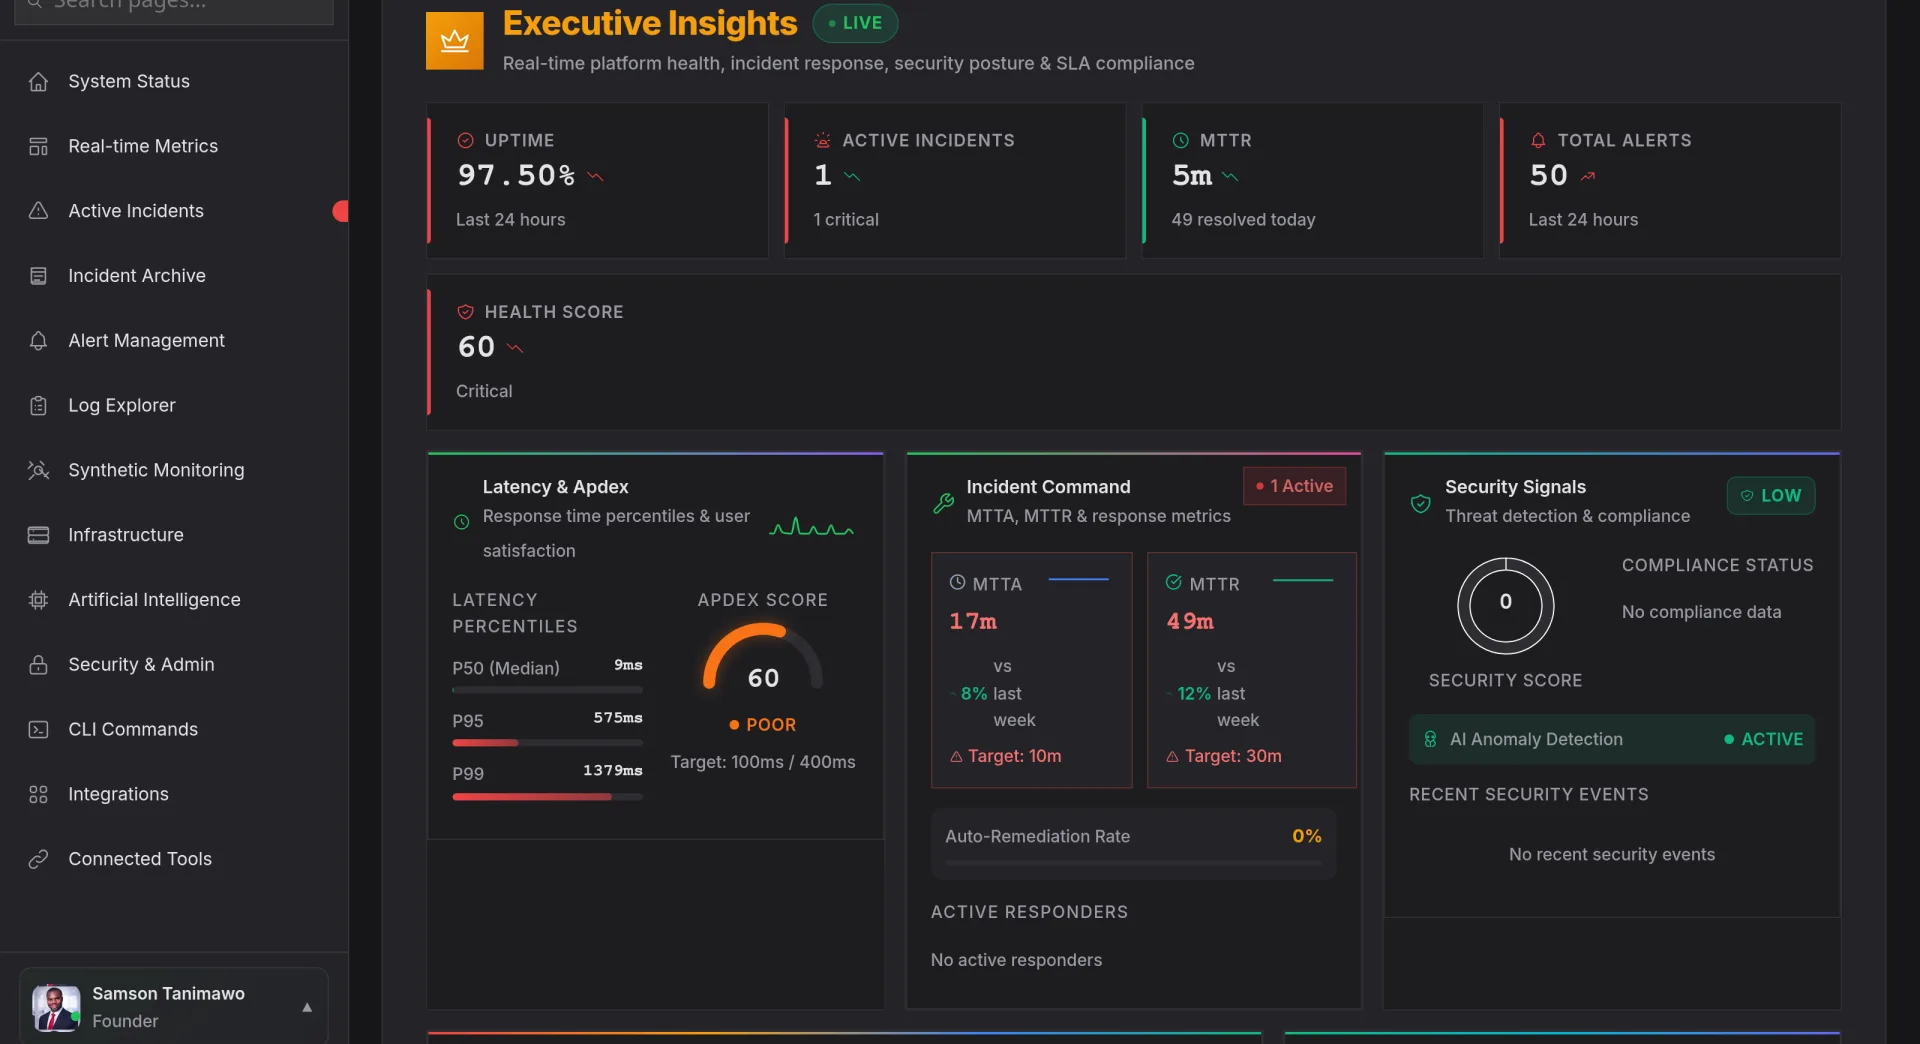This screenshot has width=1920, height=1044.
Task: Click the Incident Command wrench icon
Action: pyautogui.click(x=943, y=503)
